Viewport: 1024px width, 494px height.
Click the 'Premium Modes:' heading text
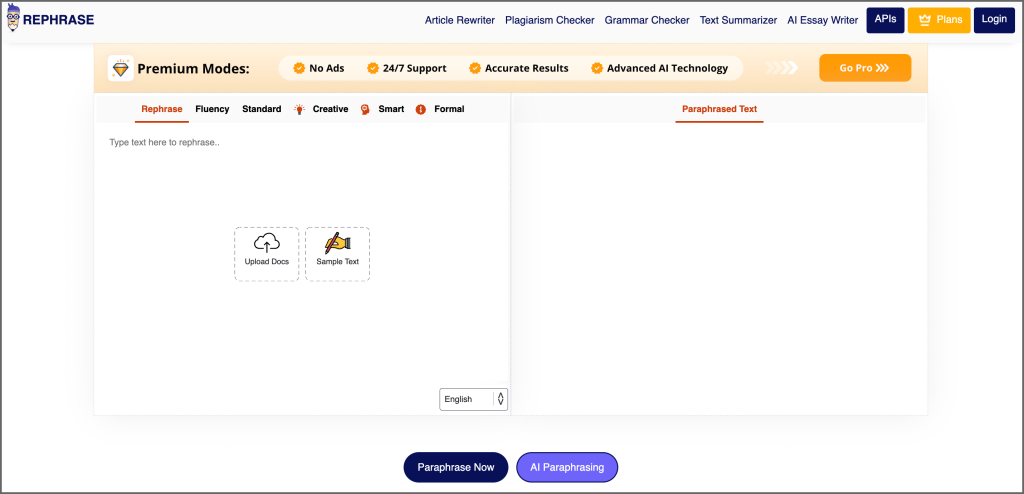193,69
